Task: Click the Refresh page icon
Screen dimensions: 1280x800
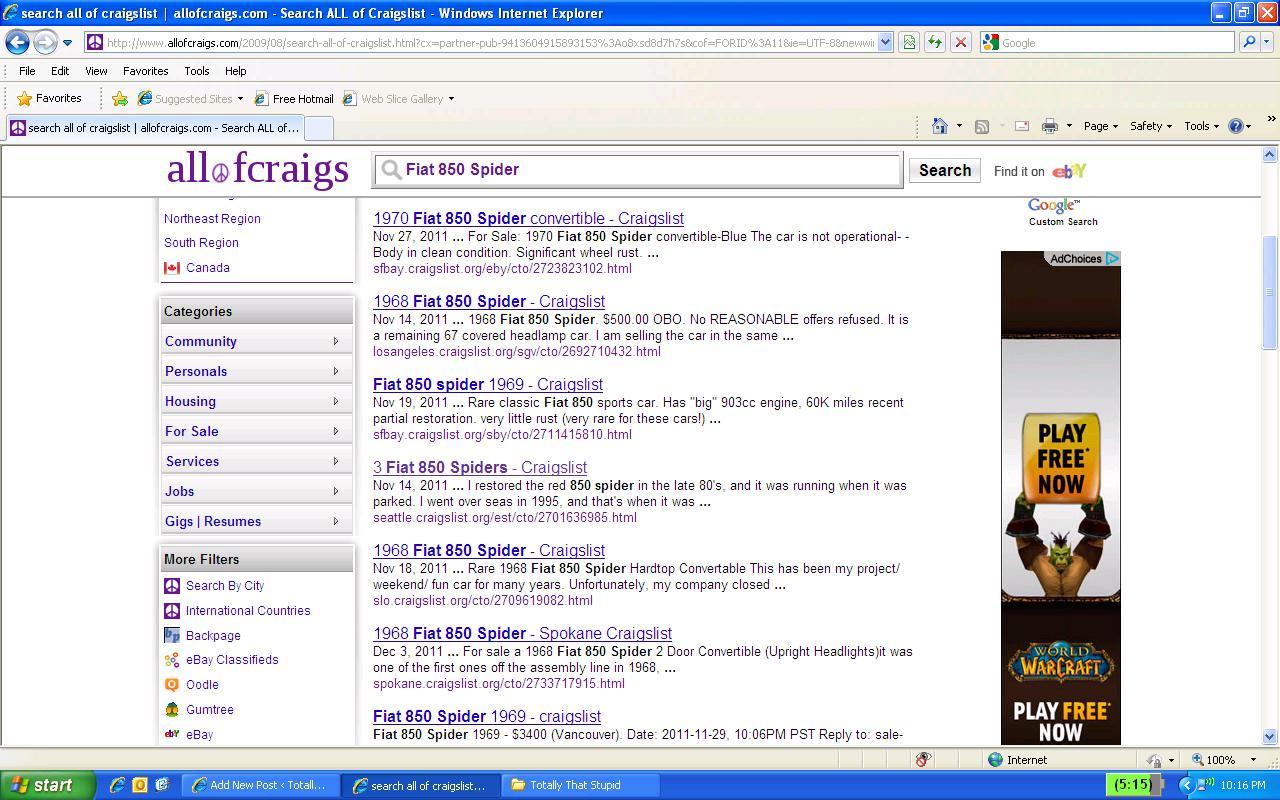Action: [934, 42]
